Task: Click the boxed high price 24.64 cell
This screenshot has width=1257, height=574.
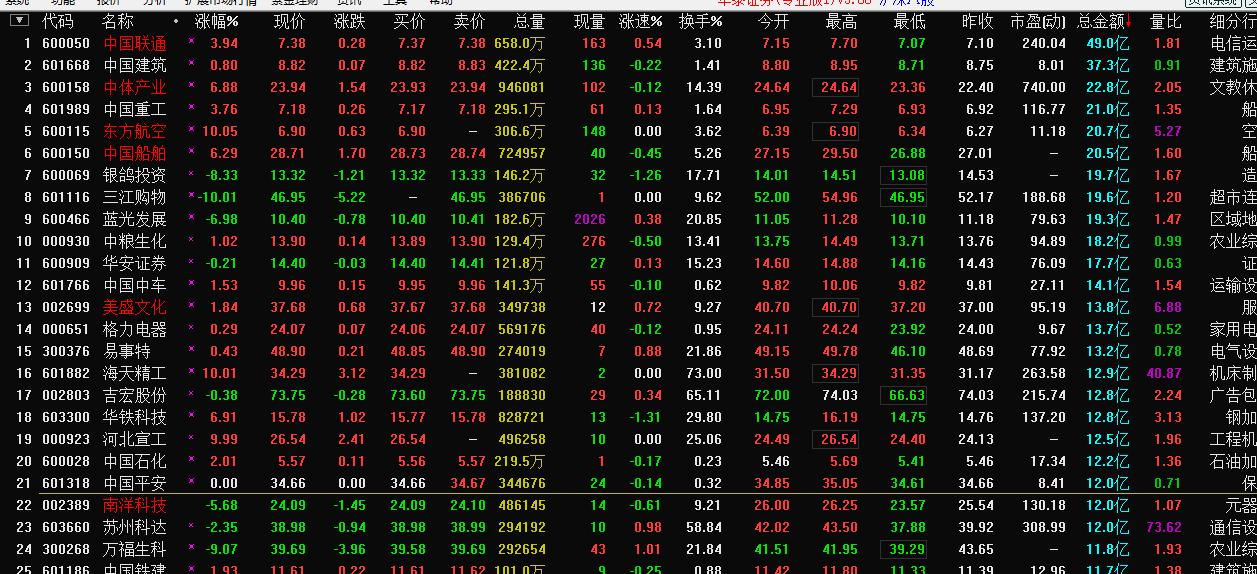Action: coord(836,87)
